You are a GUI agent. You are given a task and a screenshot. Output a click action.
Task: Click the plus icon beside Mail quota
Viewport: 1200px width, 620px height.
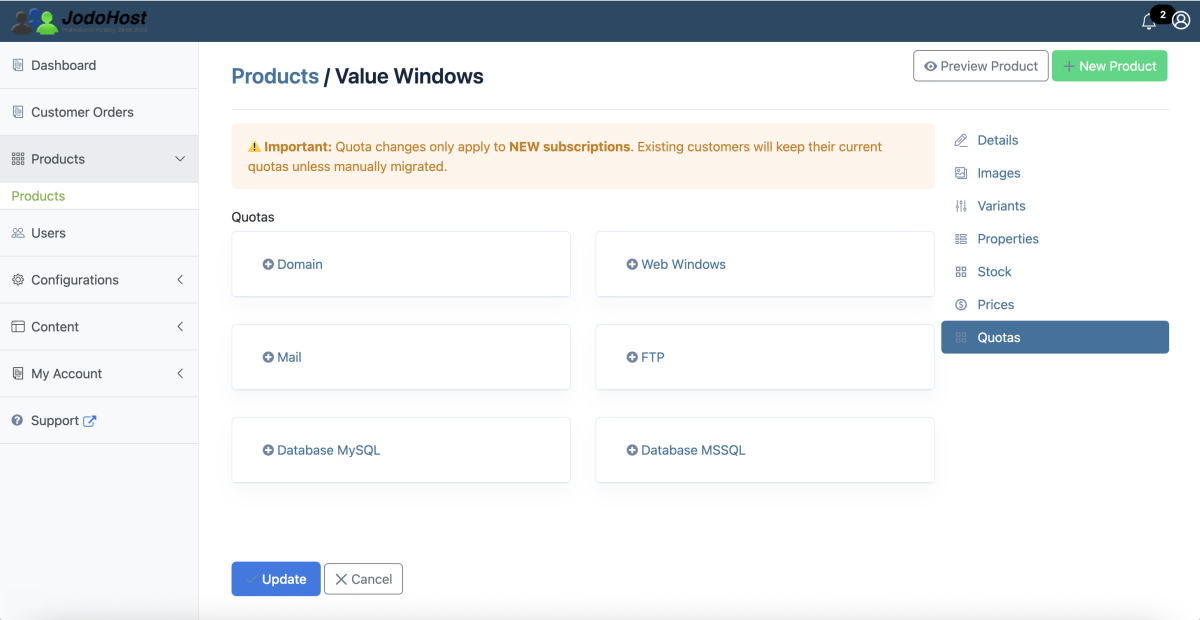click(x=268, y=357)
